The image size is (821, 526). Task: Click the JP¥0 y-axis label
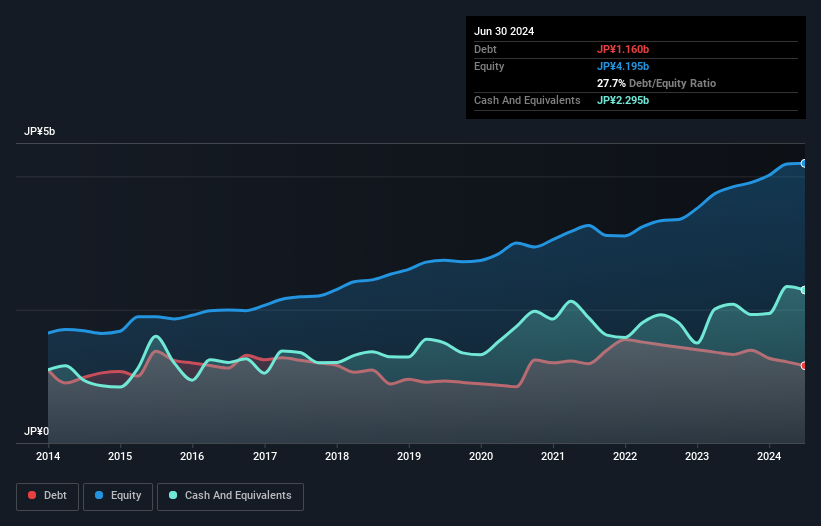(x=36, y=431)
